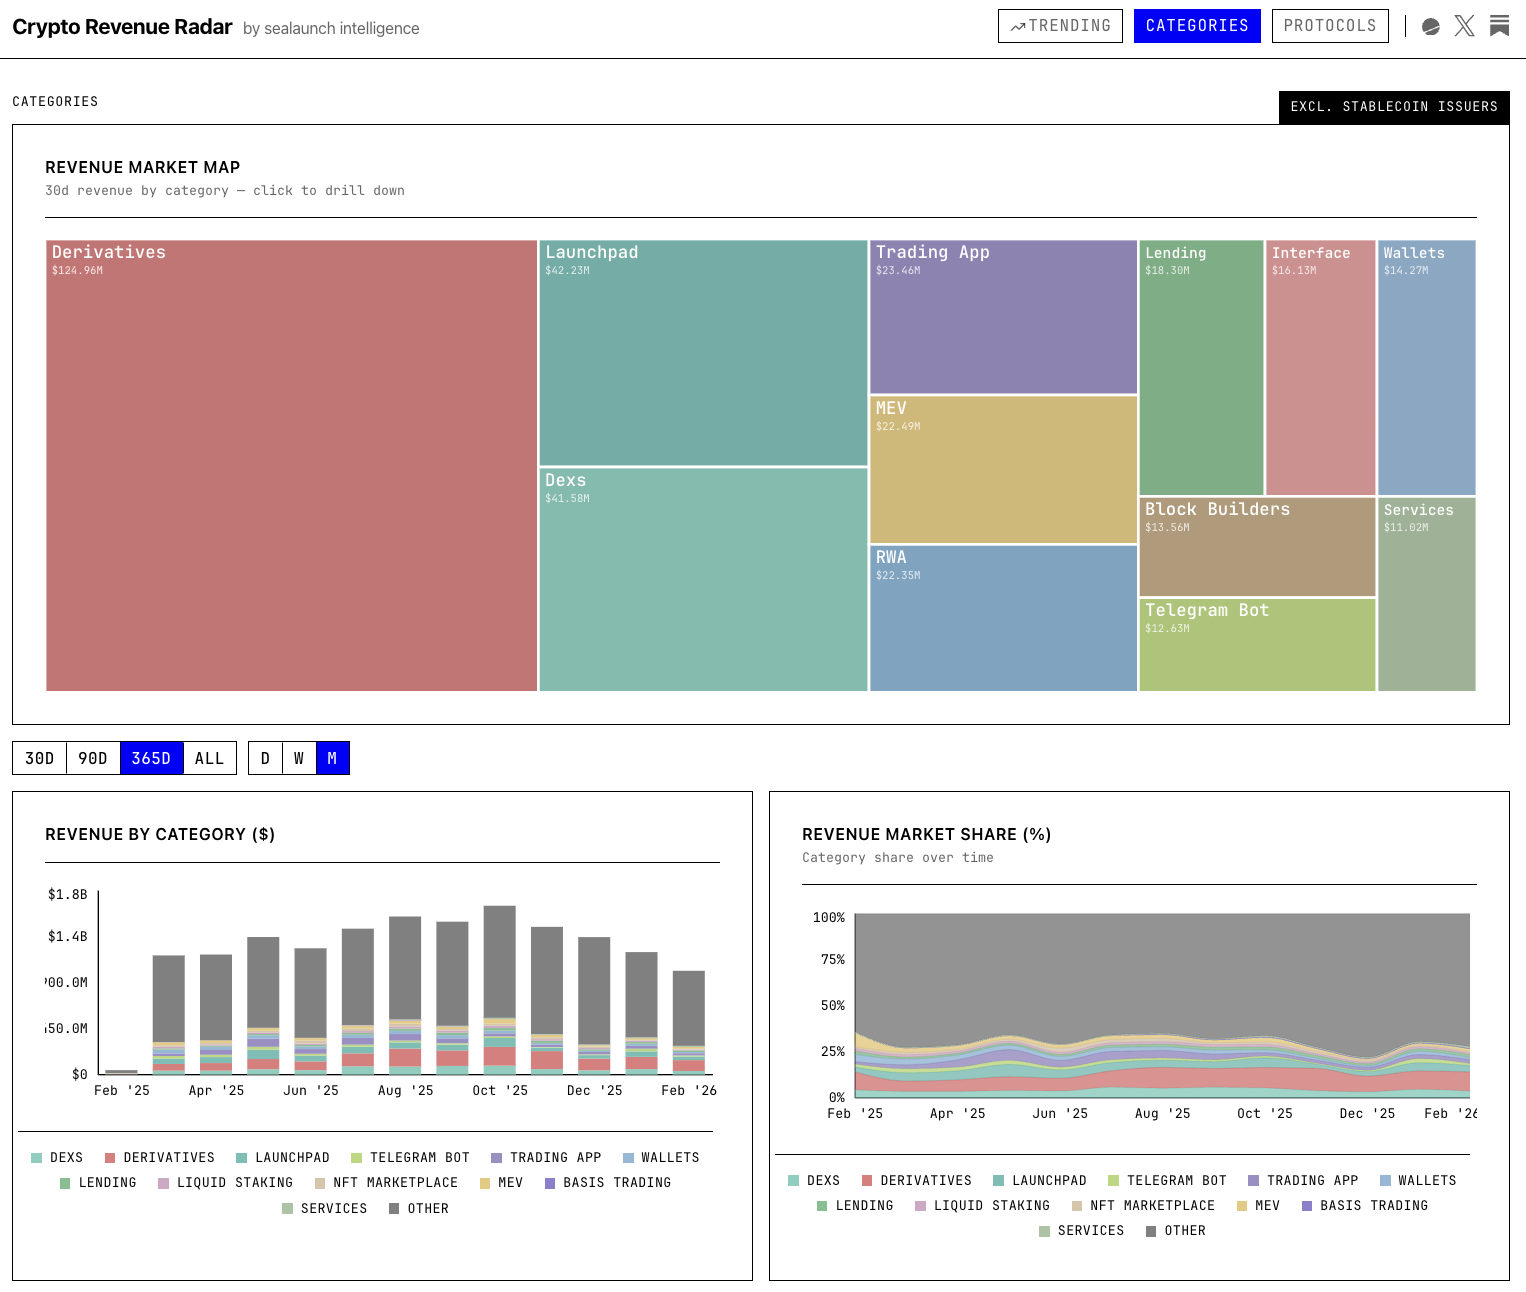Image resolution: width=1526 pixels, height=1292 pixels.
Task: Open the X (Twitter) icon
Action: [1464, 26]
